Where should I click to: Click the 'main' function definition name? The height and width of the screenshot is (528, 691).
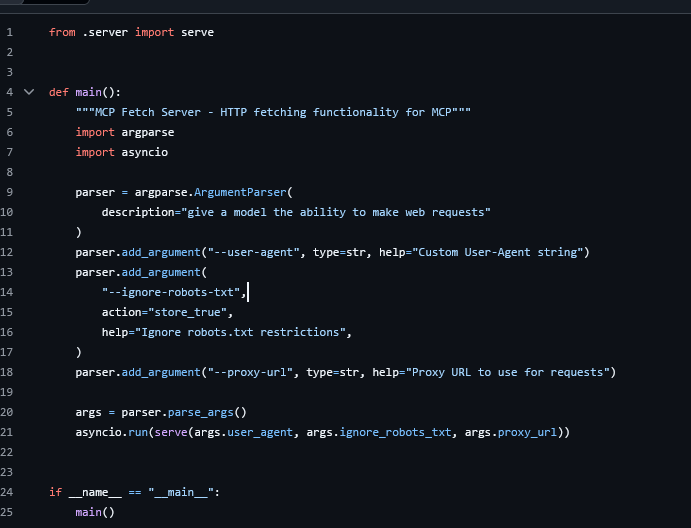click(88, 92)
